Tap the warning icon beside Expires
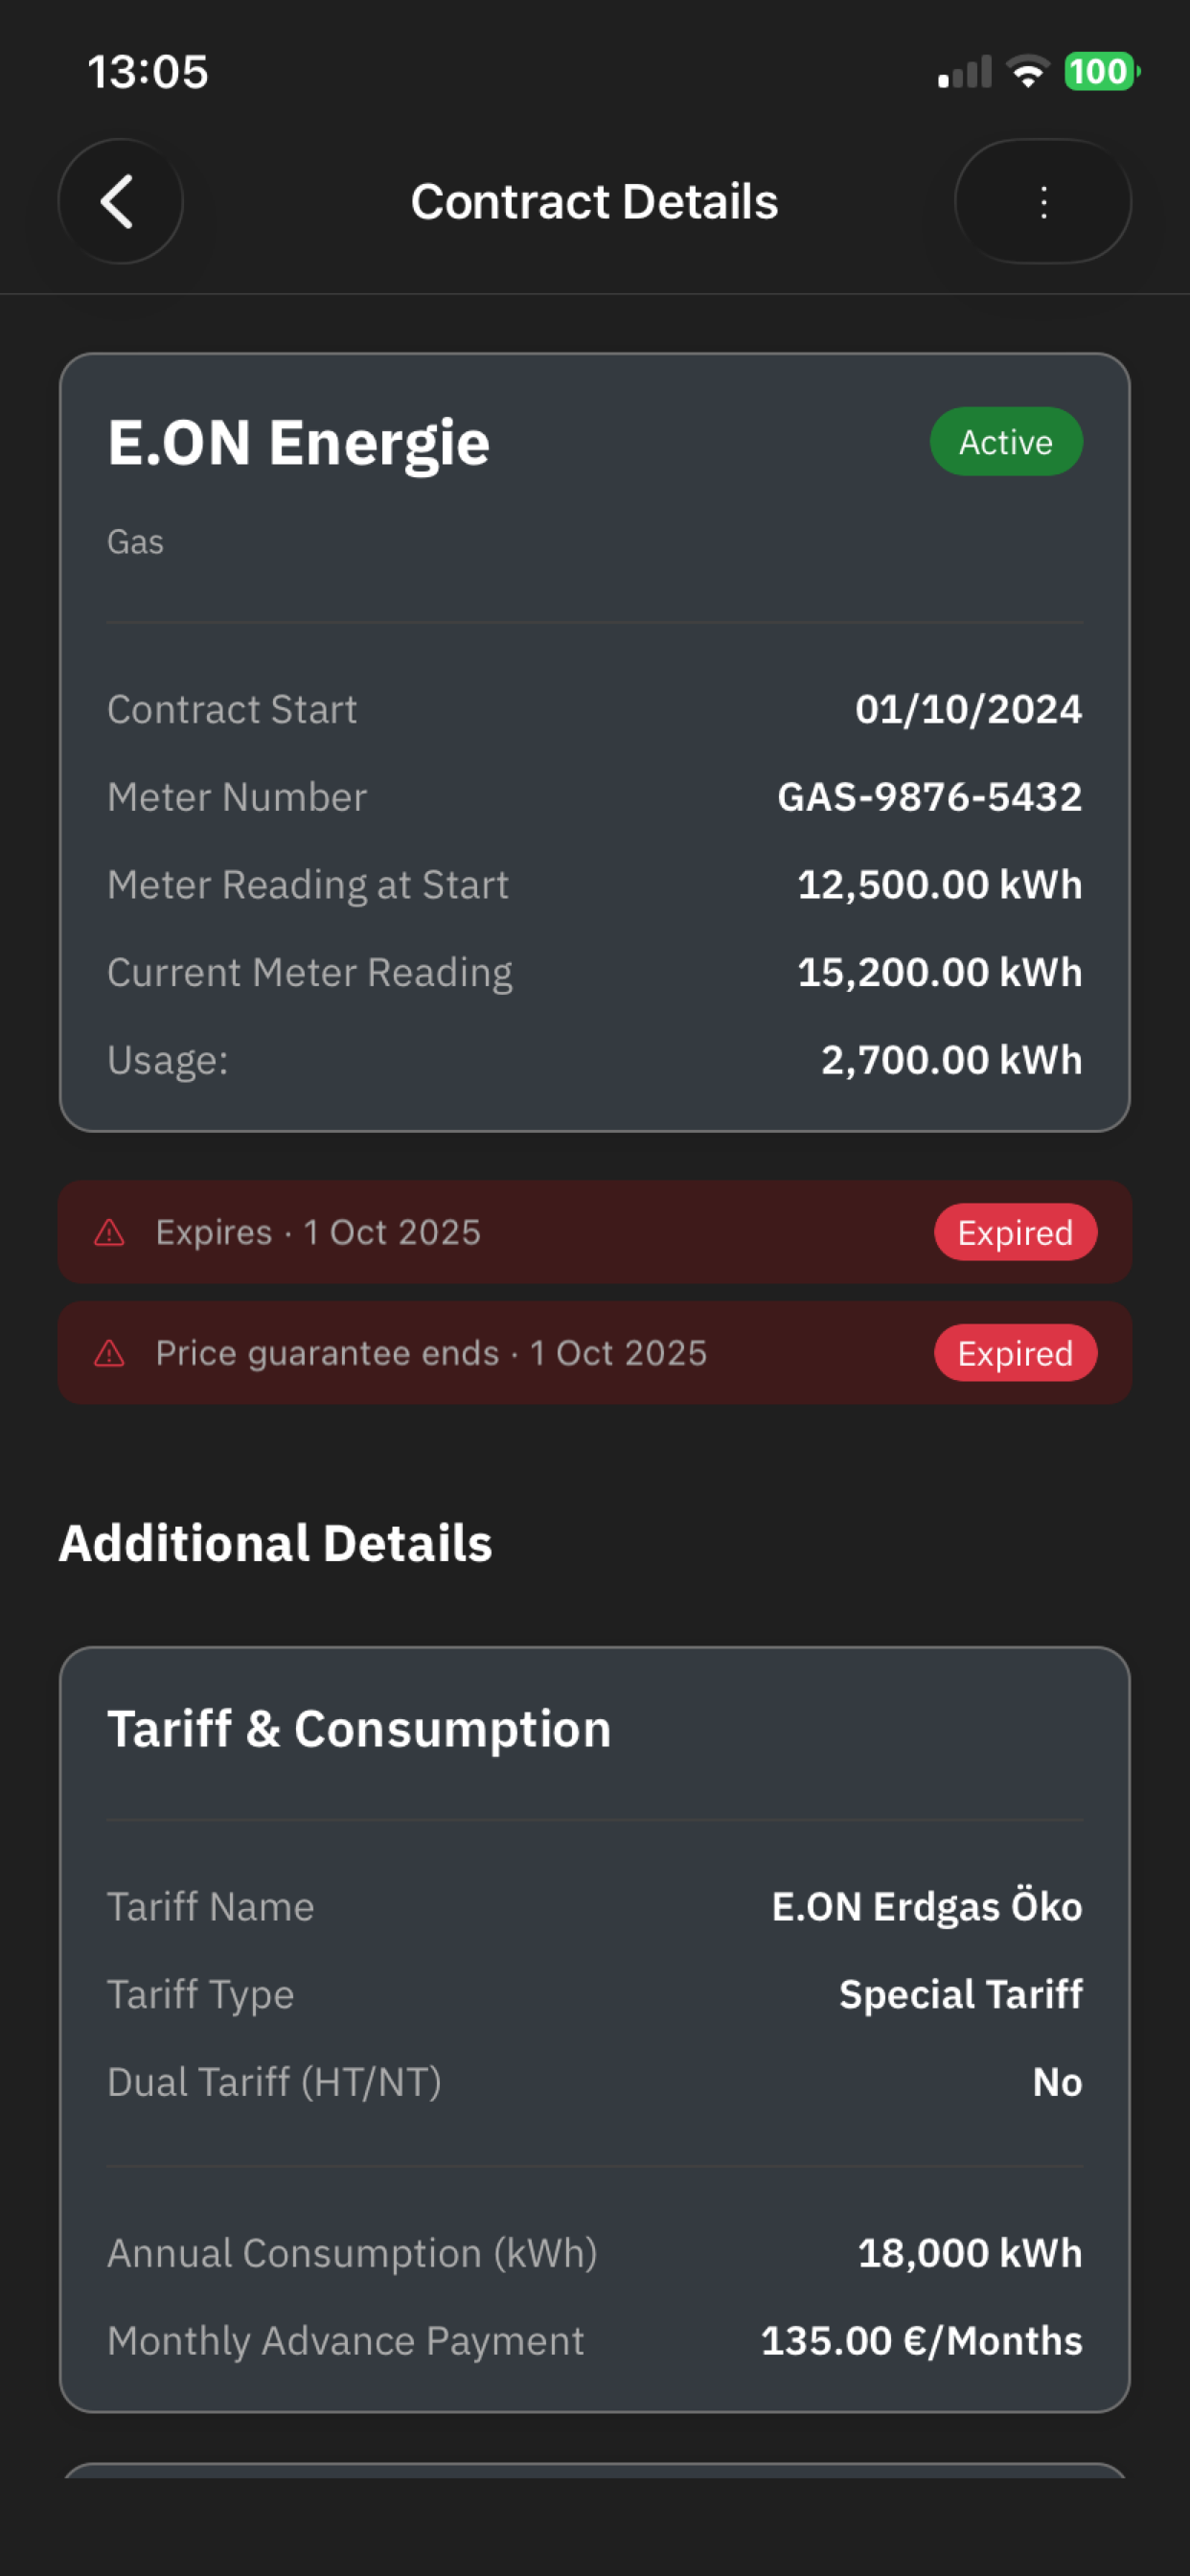This screenshot has width=1190, height=2576. coord(109,1232)
